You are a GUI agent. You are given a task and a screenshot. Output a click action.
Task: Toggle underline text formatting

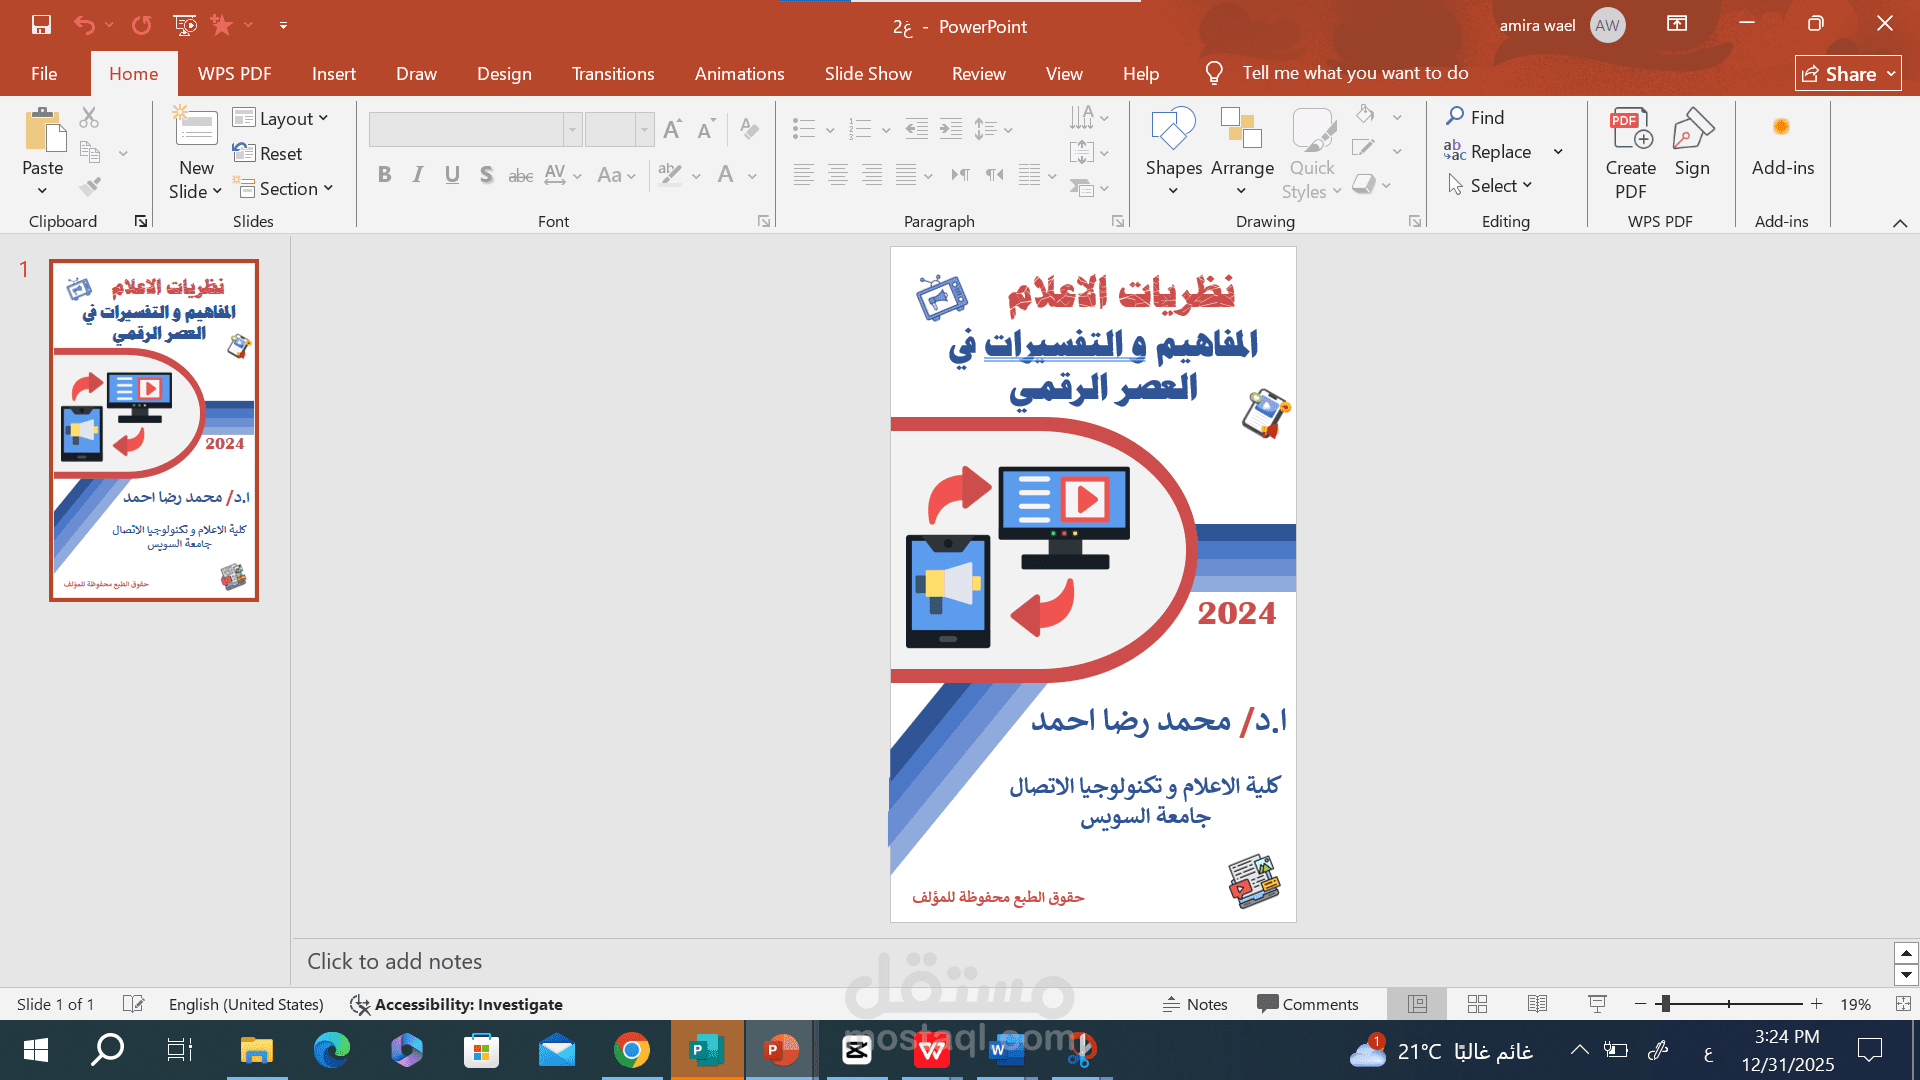pyautogui.click(x=452, y=174)
